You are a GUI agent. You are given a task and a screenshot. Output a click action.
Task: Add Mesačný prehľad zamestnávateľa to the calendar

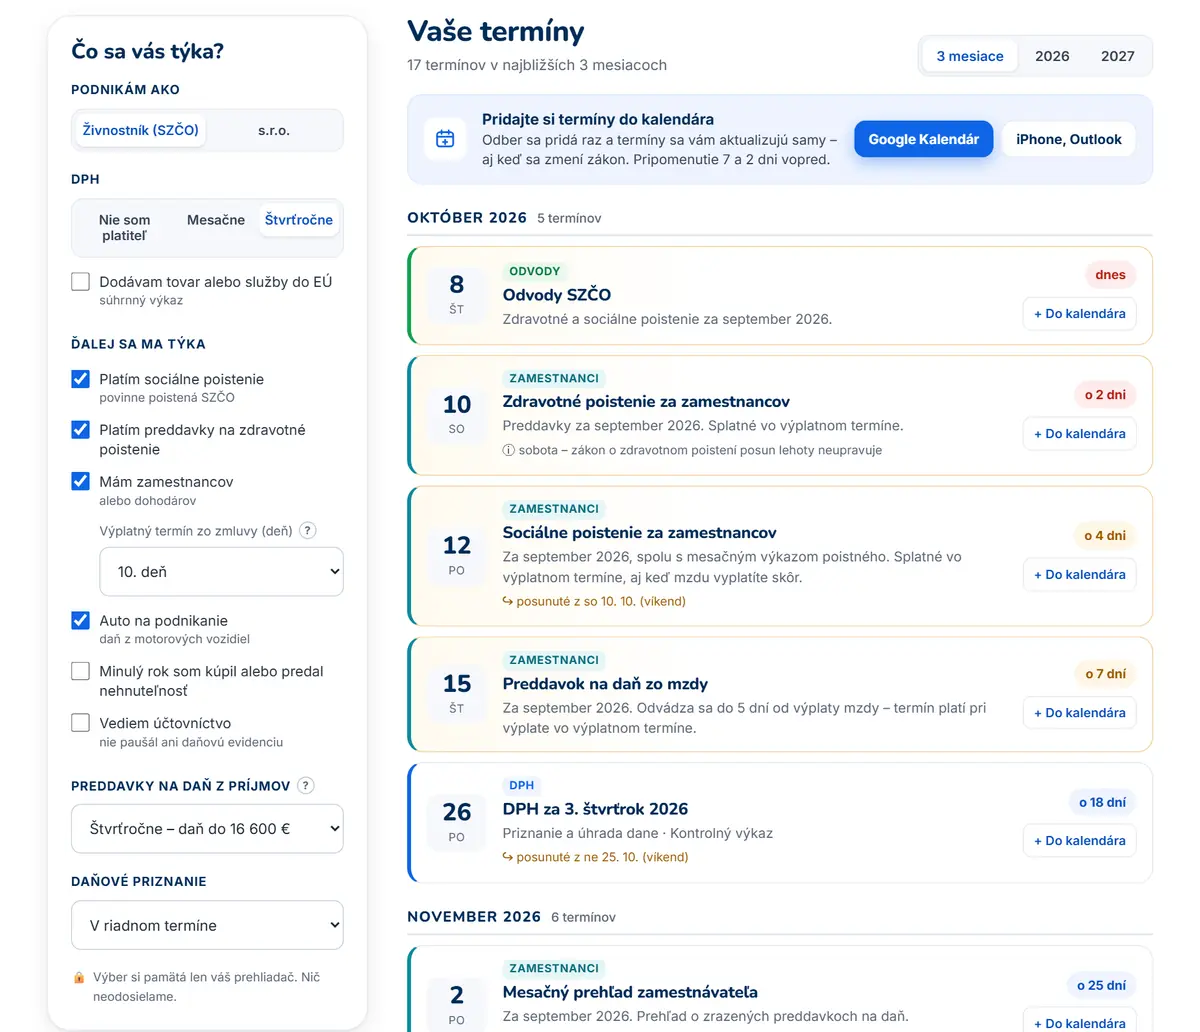(x=1080, y=1021)
